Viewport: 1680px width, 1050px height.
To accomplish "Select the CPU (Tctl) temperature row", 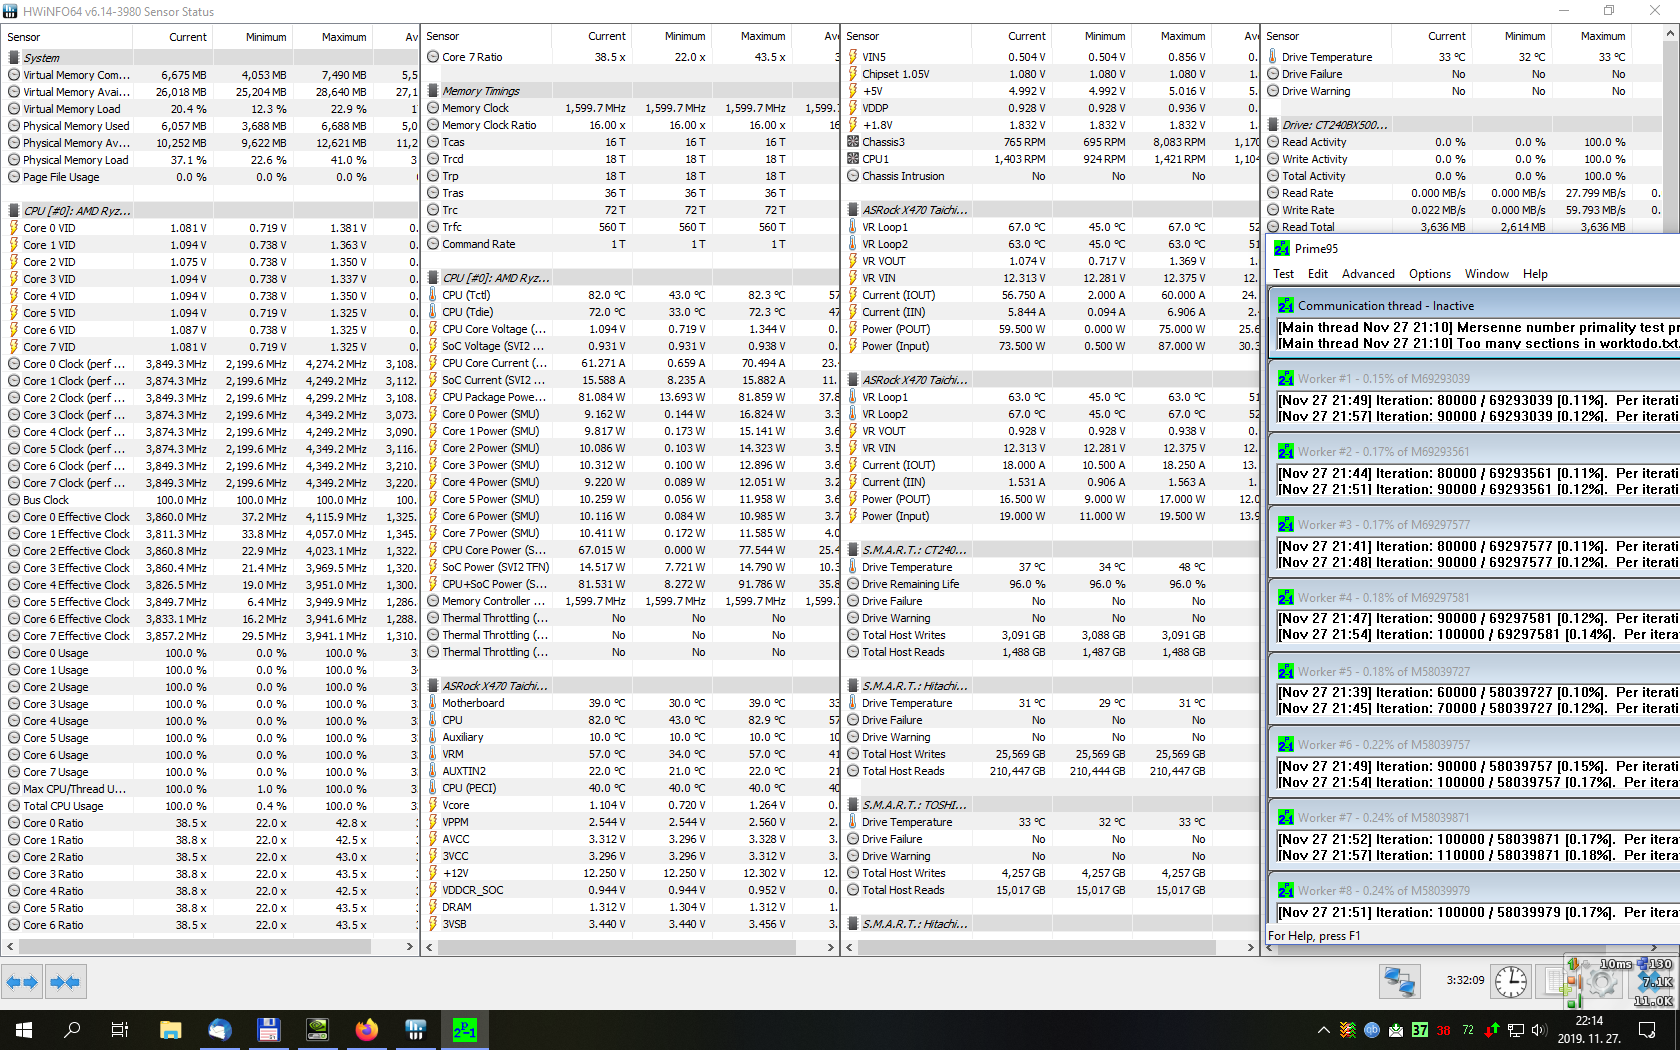I will pos(631,295).
